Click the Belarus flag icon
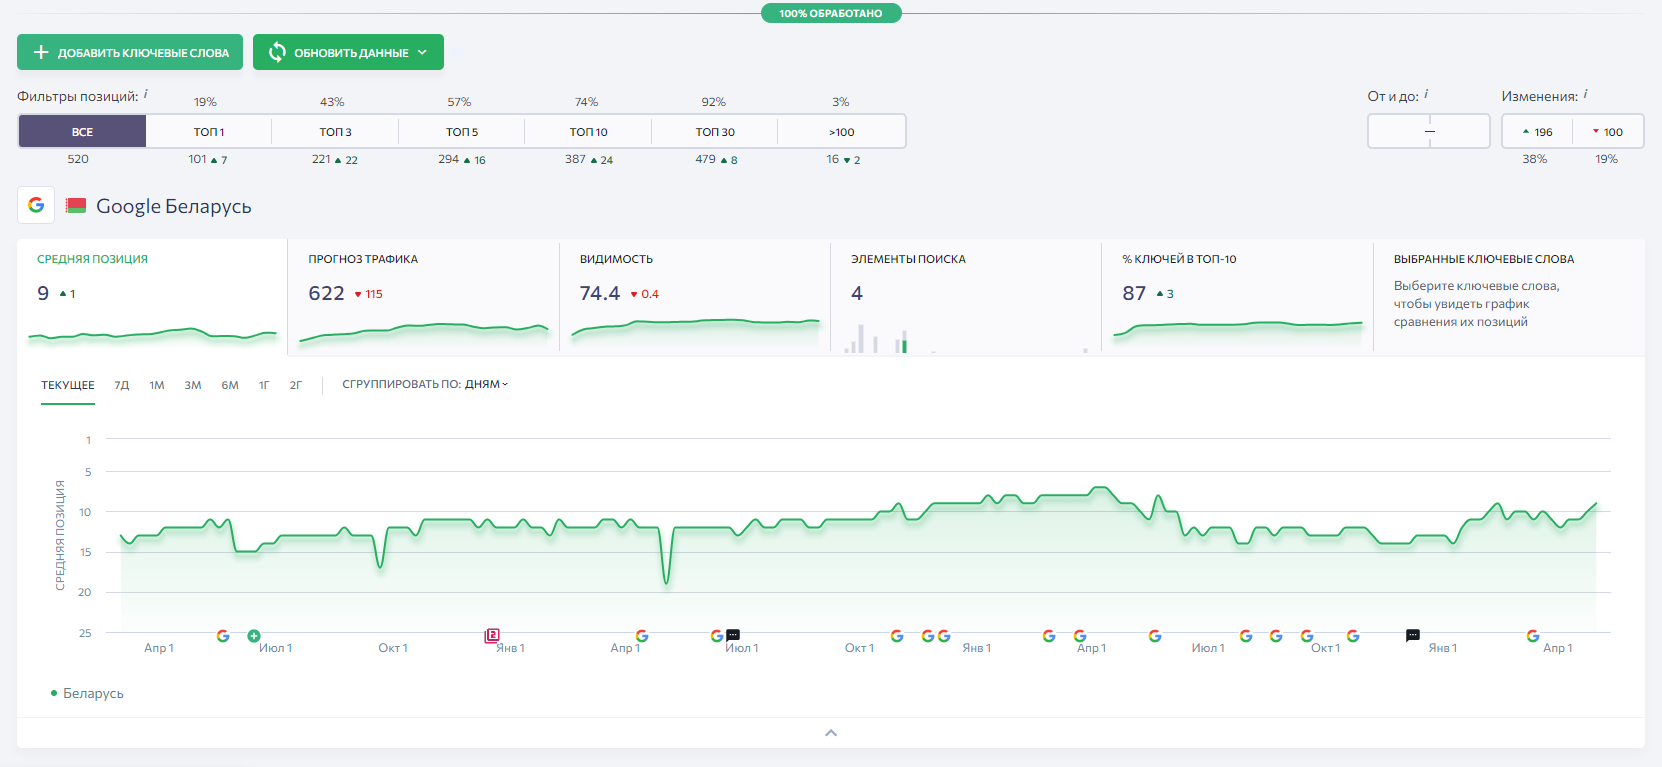 click(x=76, y=205)
